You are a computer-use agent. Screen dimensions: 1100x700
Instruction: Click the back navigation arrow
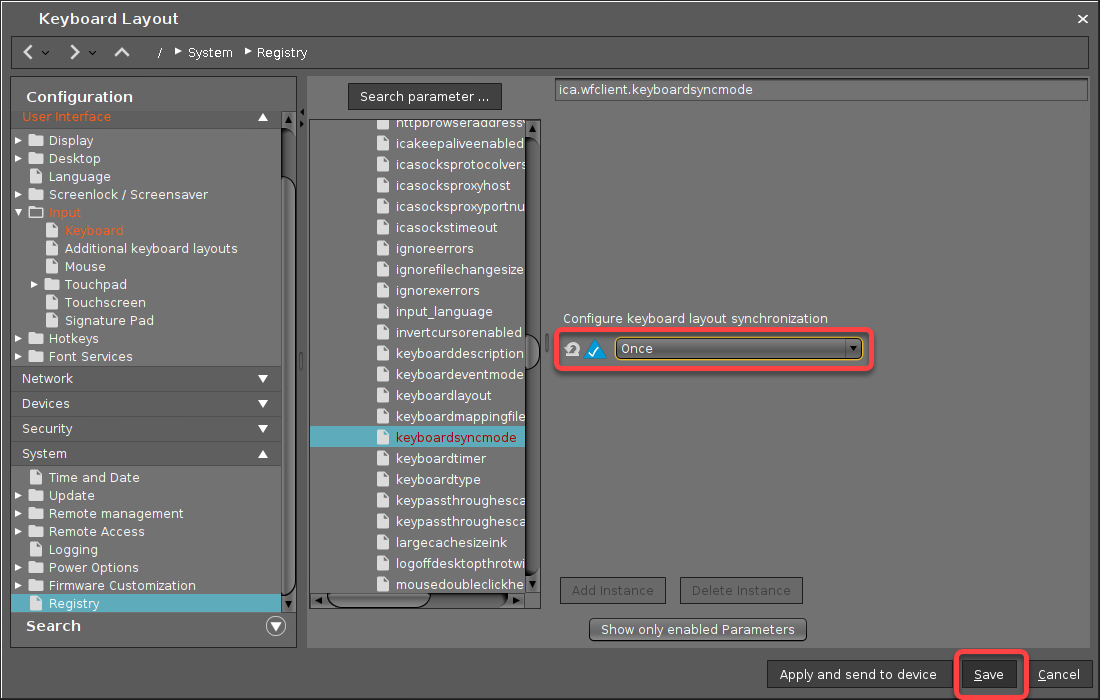(x=28, y=52)
